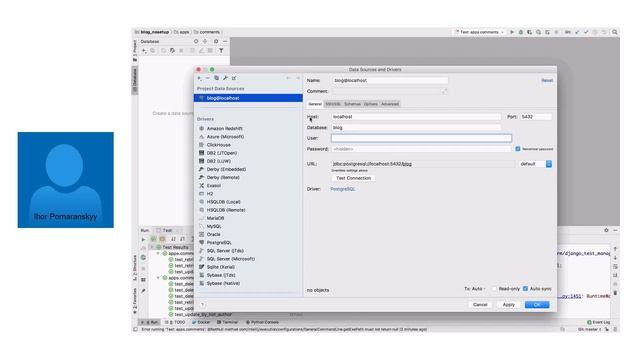This screenshot has height=360, width=640.
Task: Click the Host input field
Action: 416,117
